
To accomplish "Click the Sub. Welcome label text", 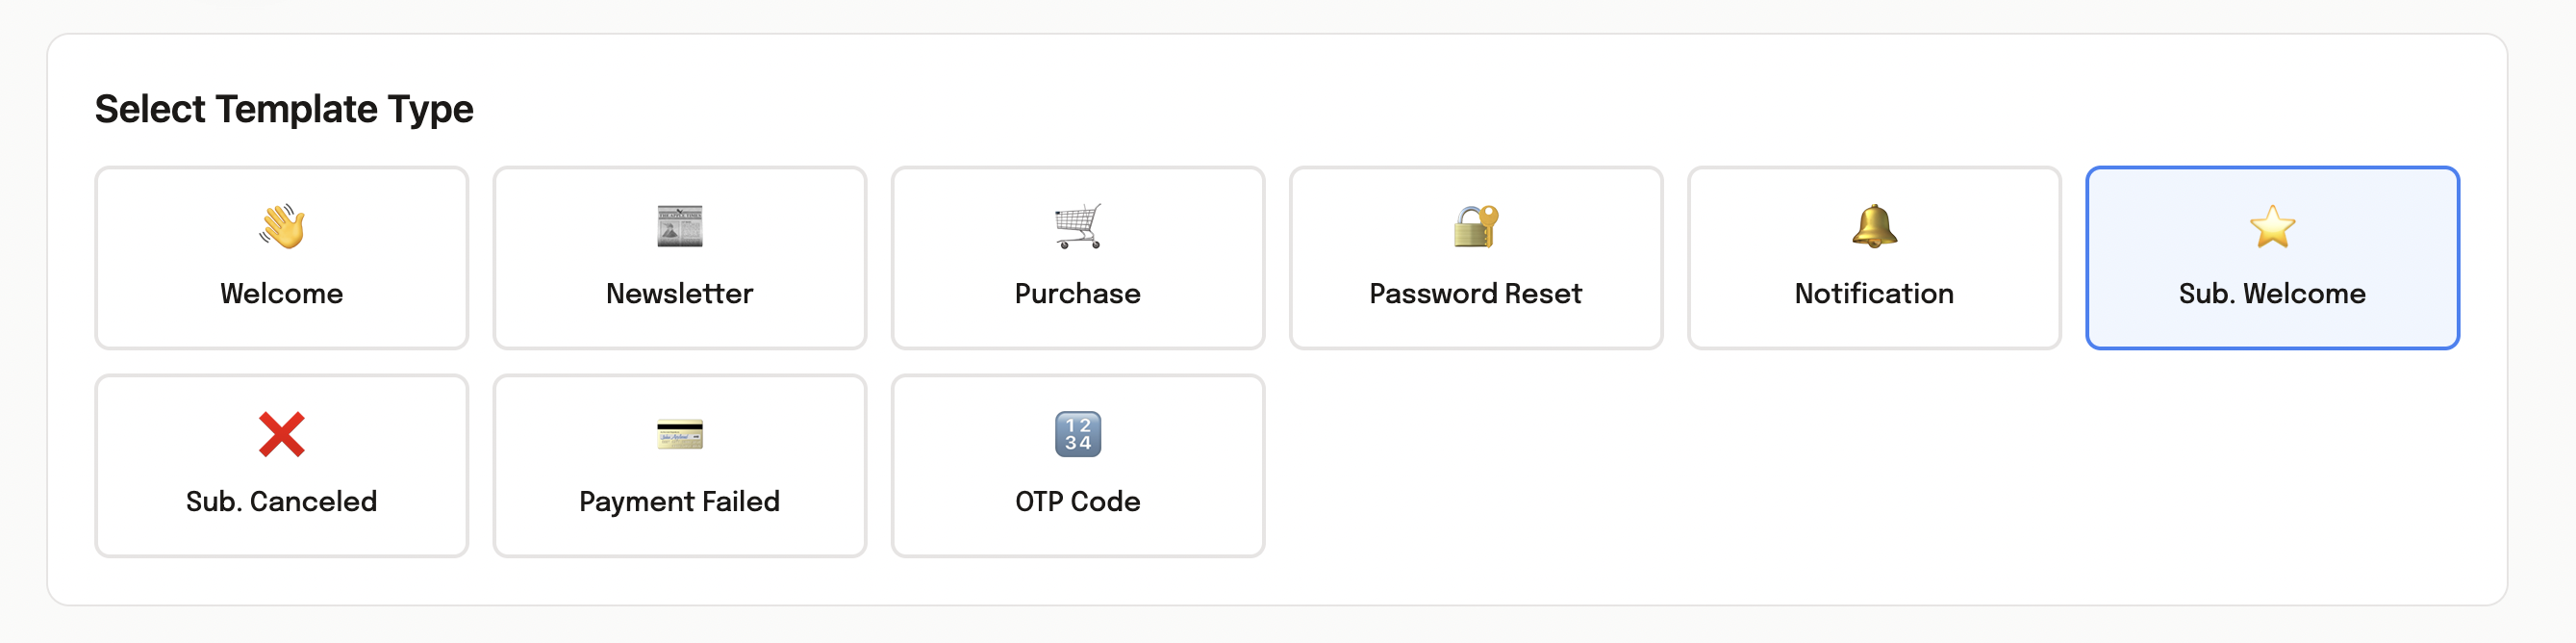I will pos(2271,294).
